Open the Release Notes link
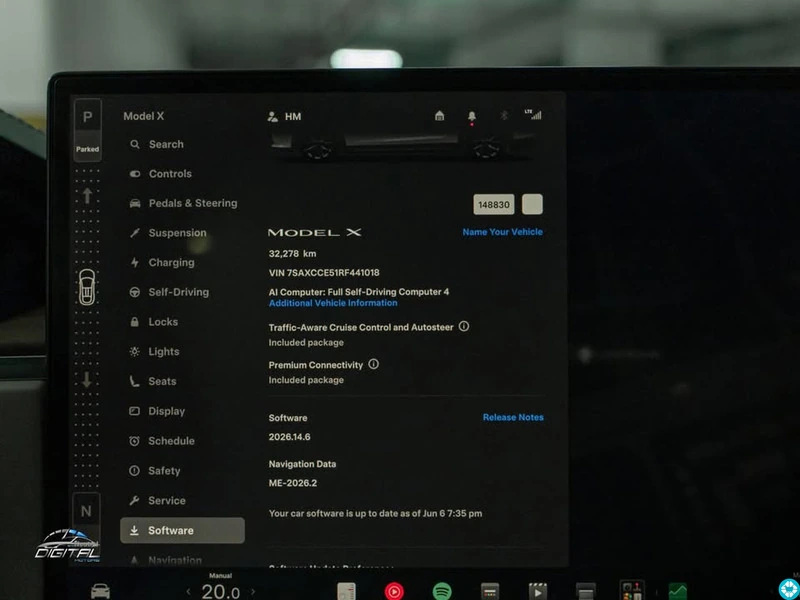800x600 pixels. point(513,417)
